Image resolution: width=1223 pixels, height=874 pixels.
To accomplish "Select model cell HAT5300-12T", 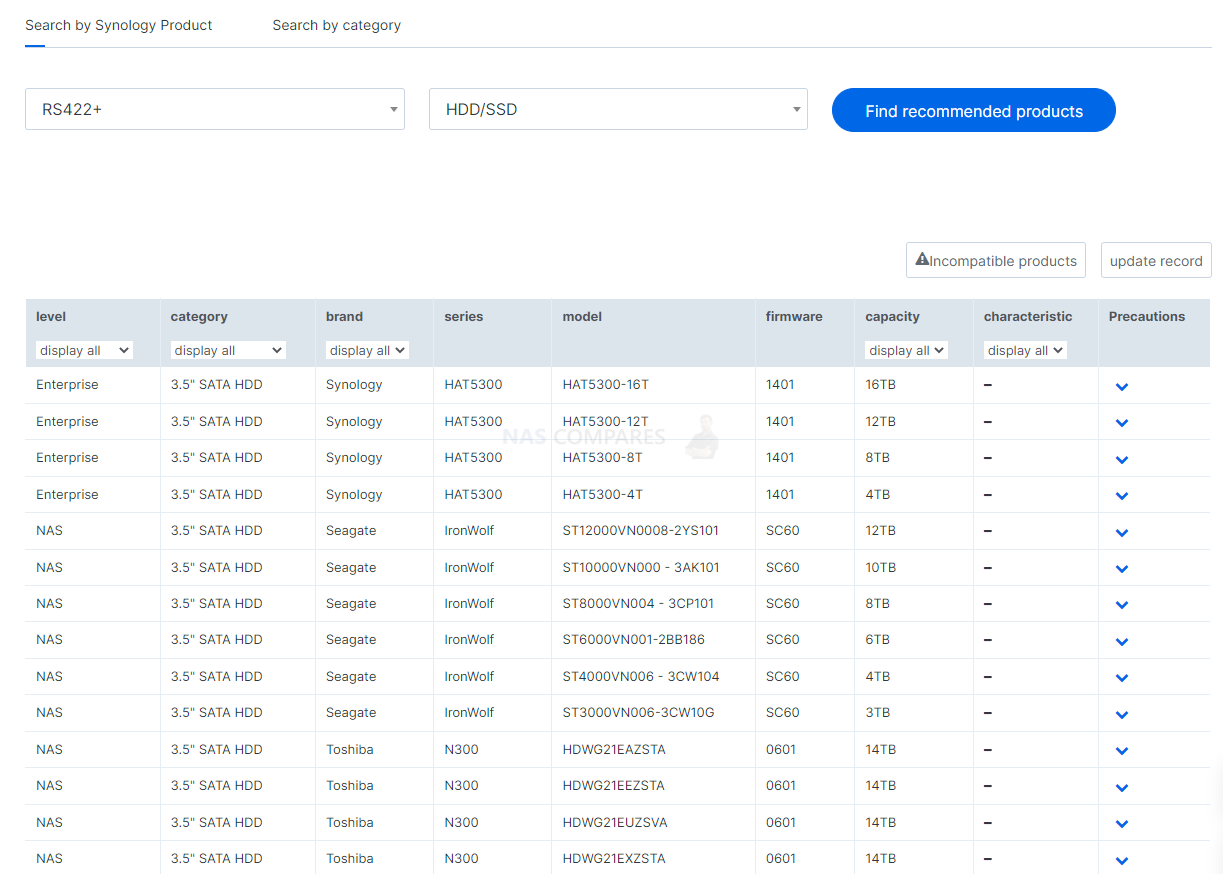I will click(605, 421).
